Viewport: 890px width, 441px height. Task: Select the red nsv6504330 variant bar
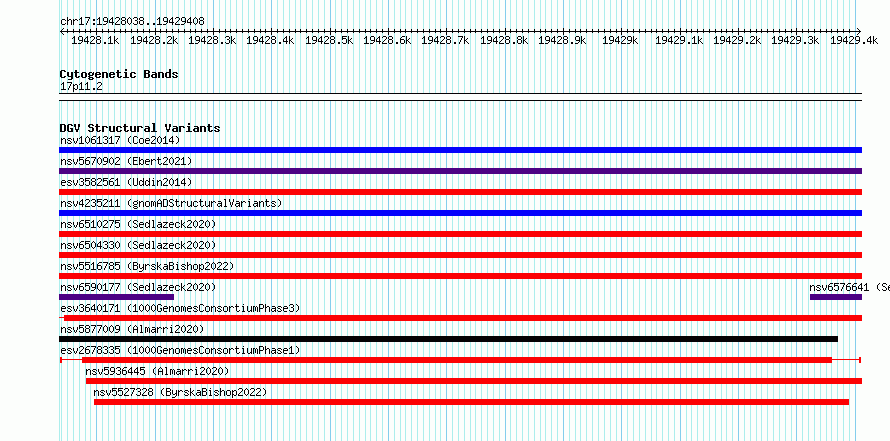coord(460,255)
